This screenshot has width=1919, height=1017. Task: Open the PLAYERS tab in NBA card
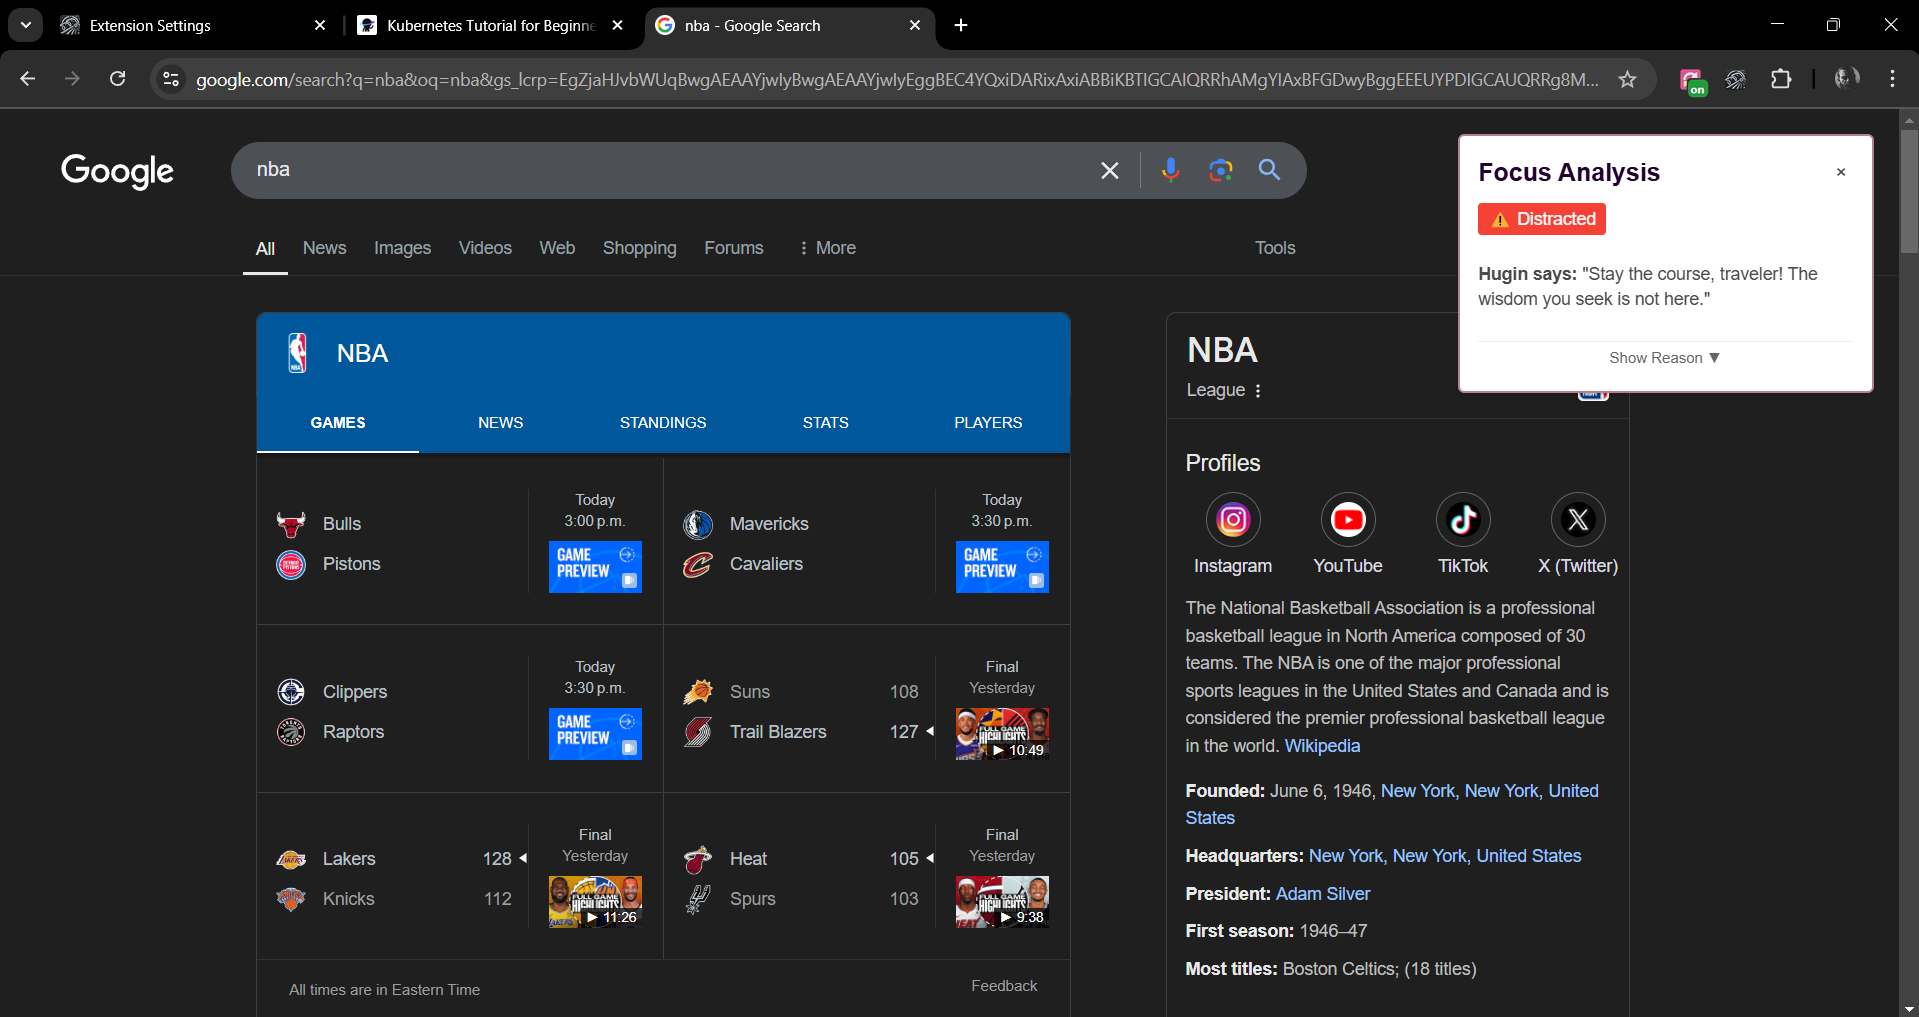coord(988,423)
